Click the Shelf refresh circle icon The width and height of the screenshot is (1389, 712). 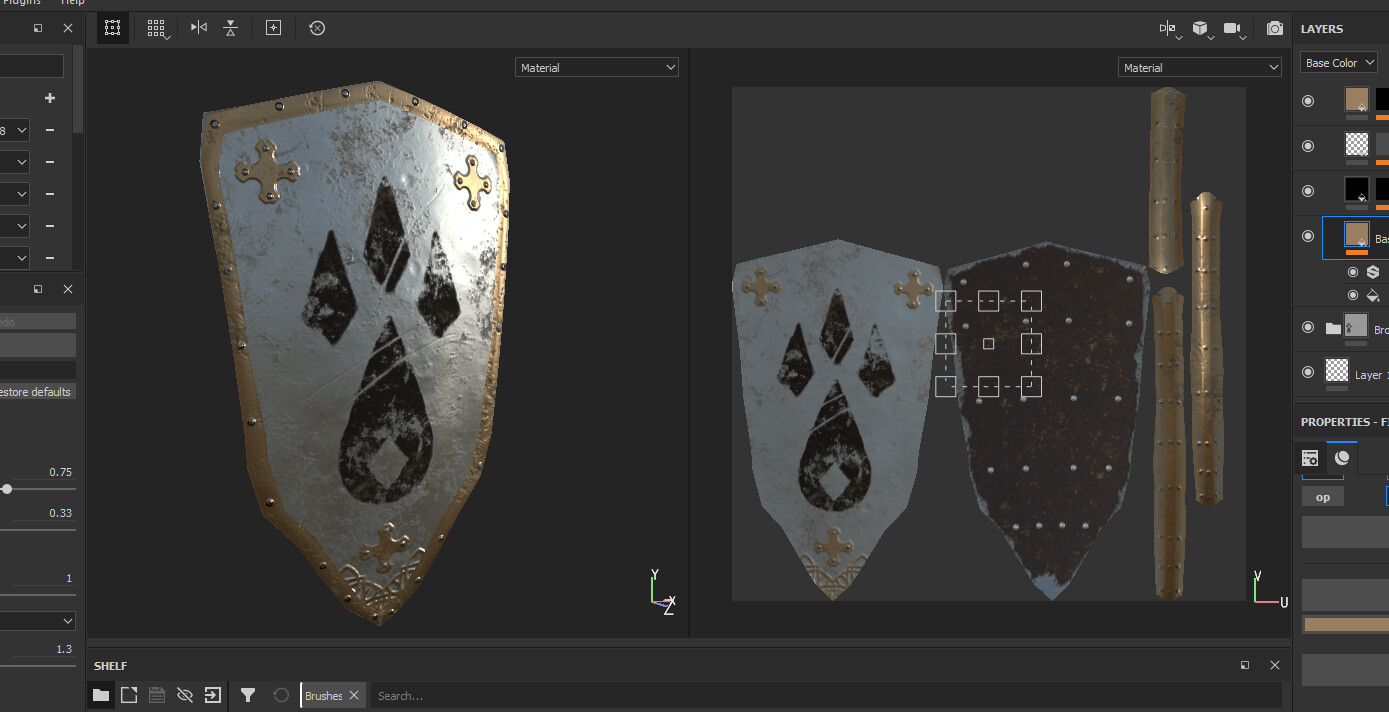click(x=281, y=695)
